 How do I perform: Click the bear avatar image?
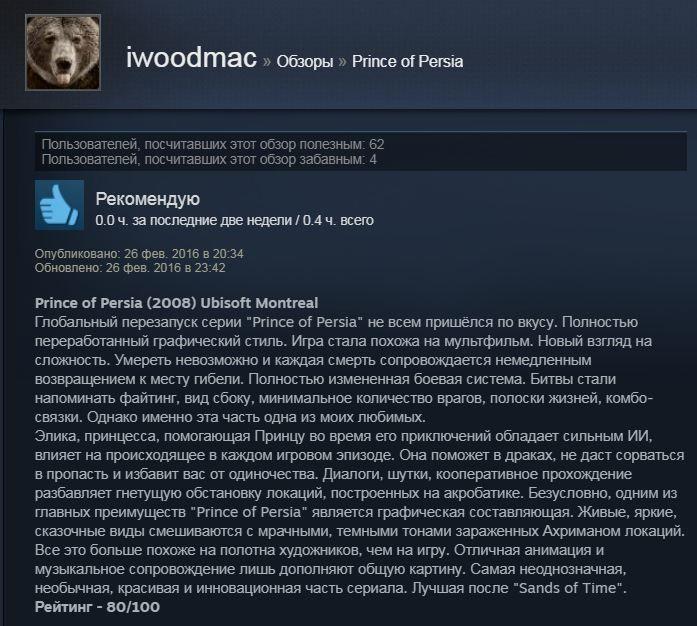(x=63, y=52)
